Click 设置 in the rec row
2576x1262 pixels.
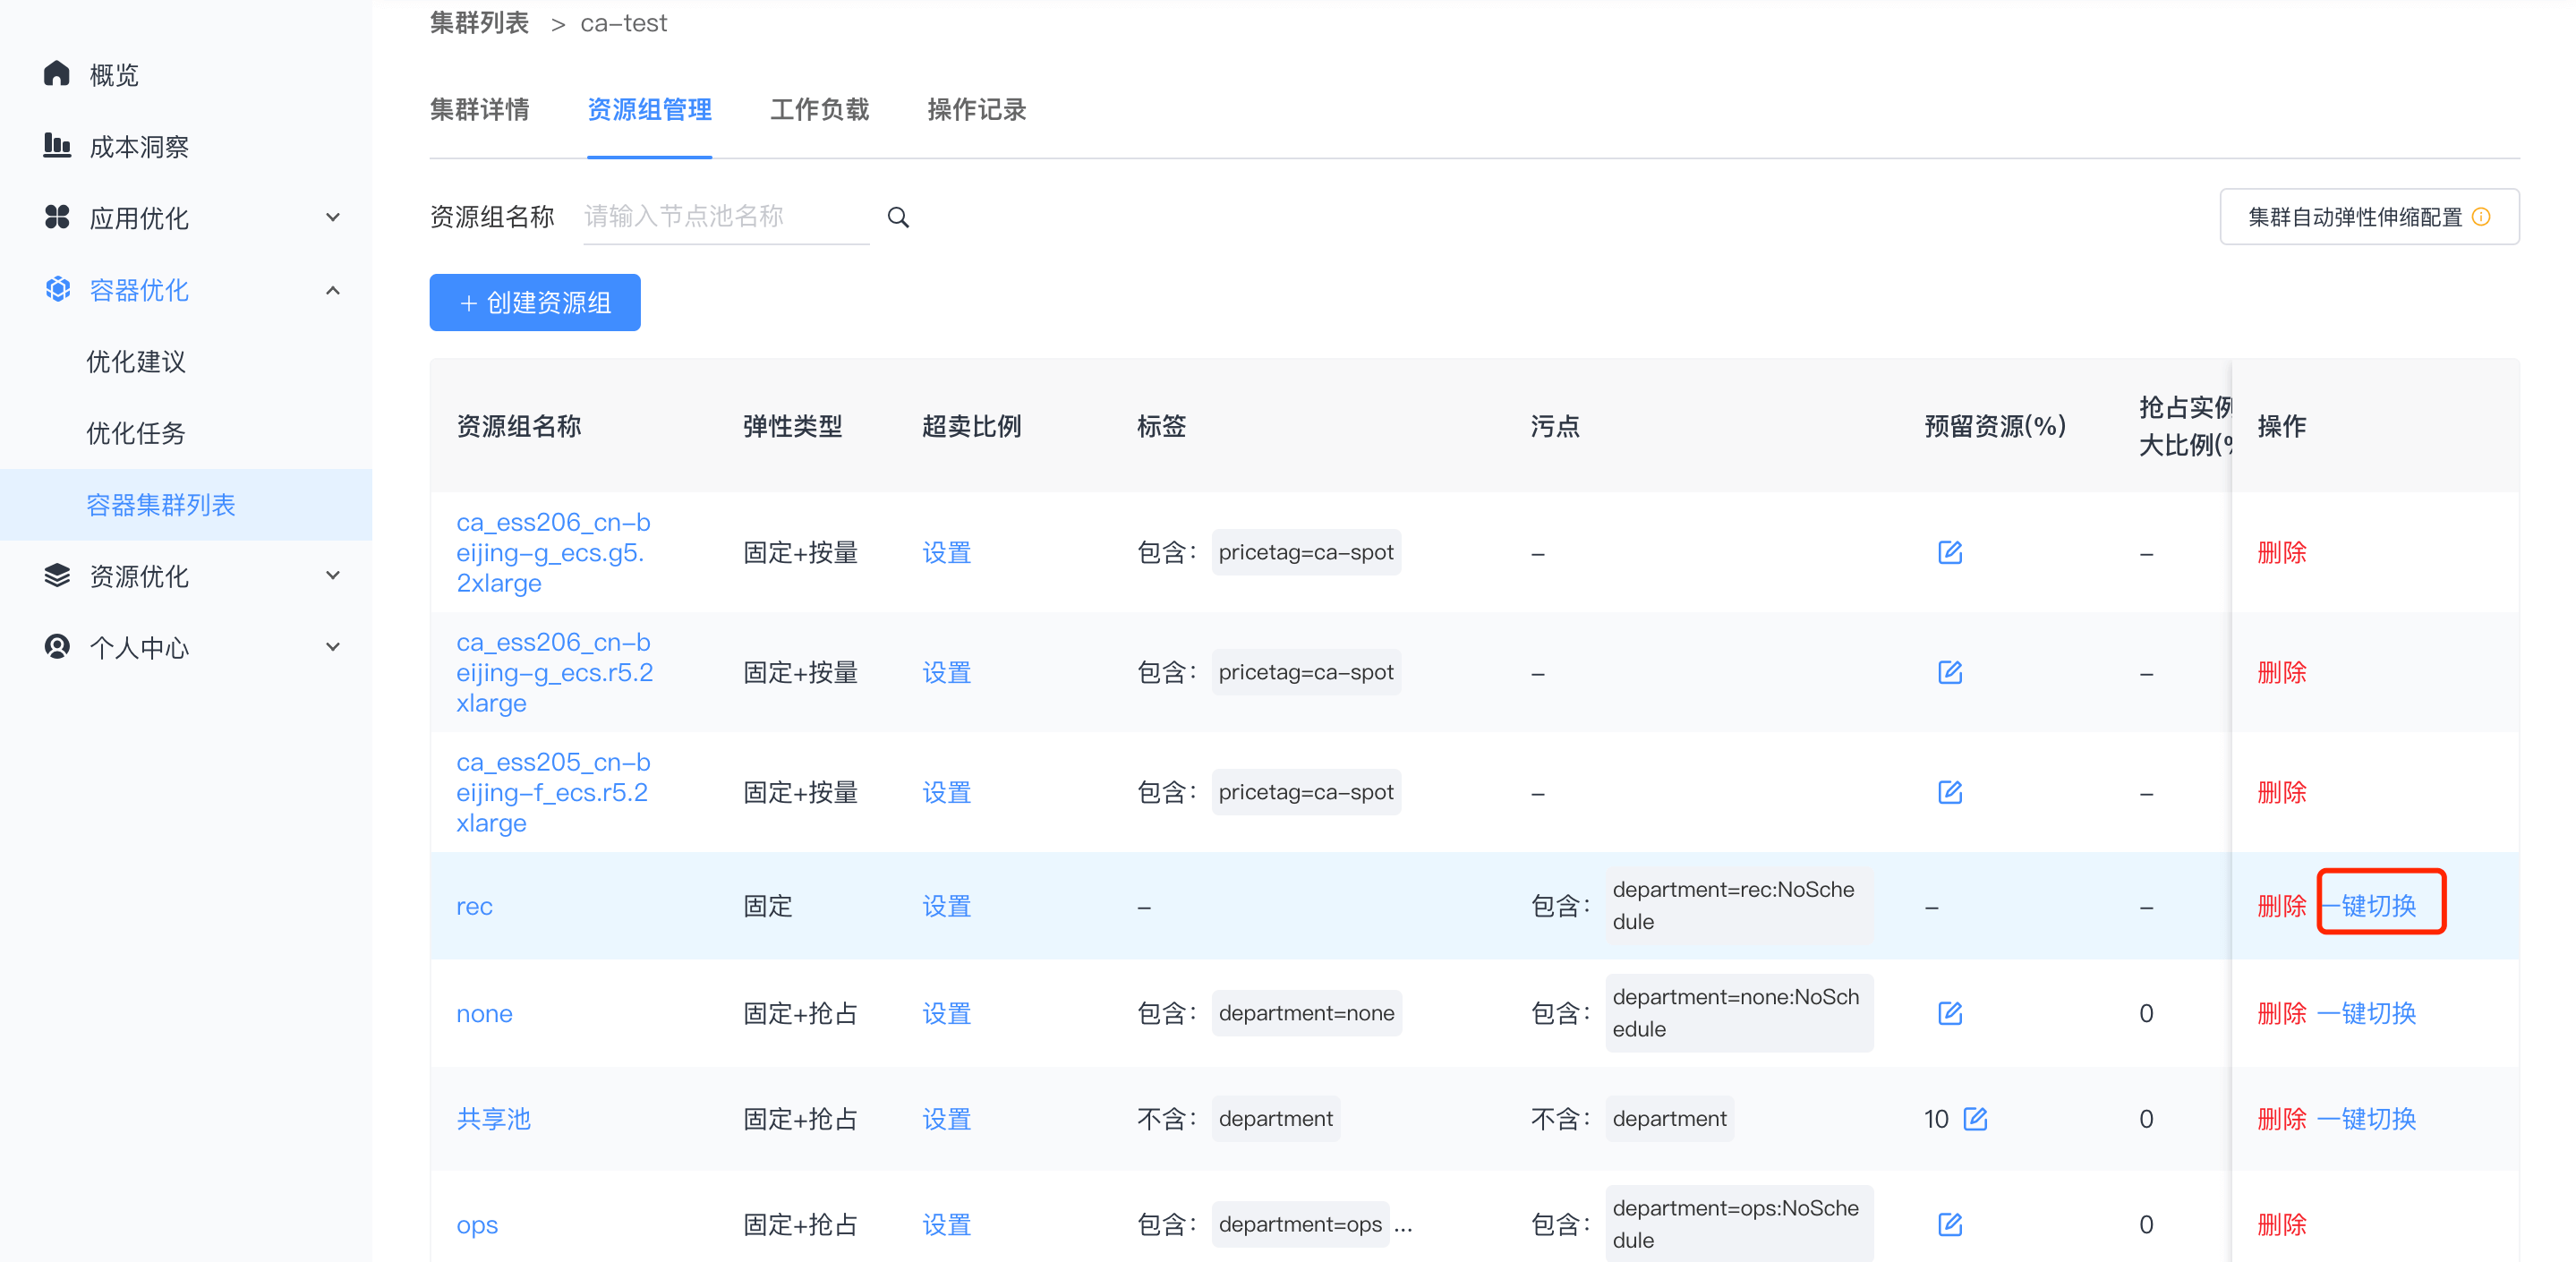(946, 907)
